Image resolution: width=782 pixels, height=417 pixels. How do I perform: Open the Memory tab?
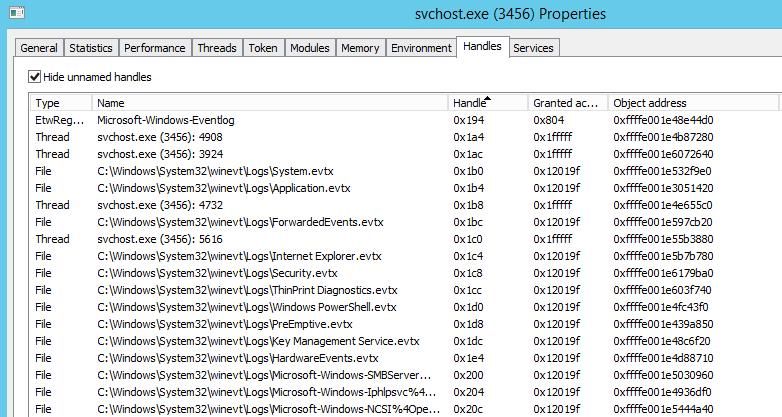[x=360, y=48]
